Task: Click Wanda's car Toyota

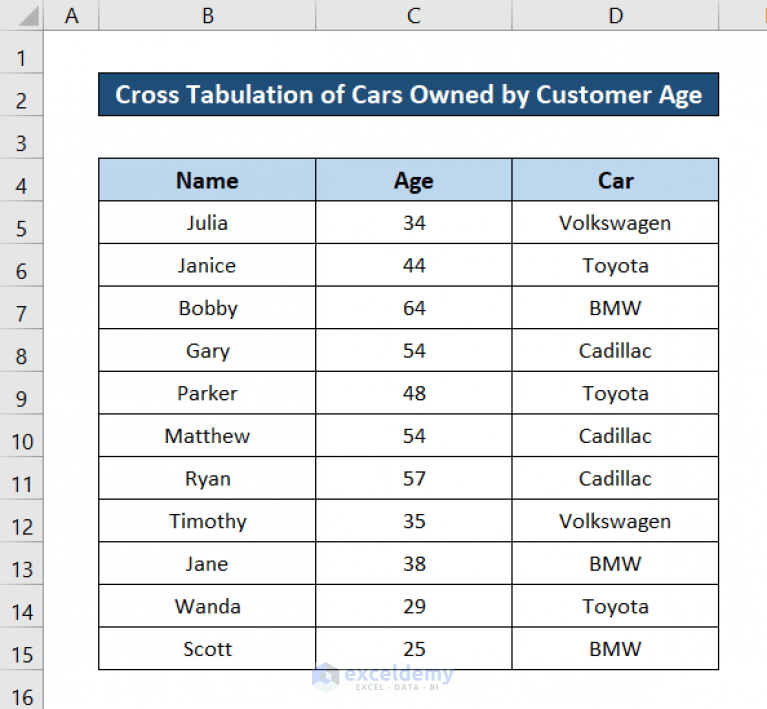Action: [x=615, y=606]
